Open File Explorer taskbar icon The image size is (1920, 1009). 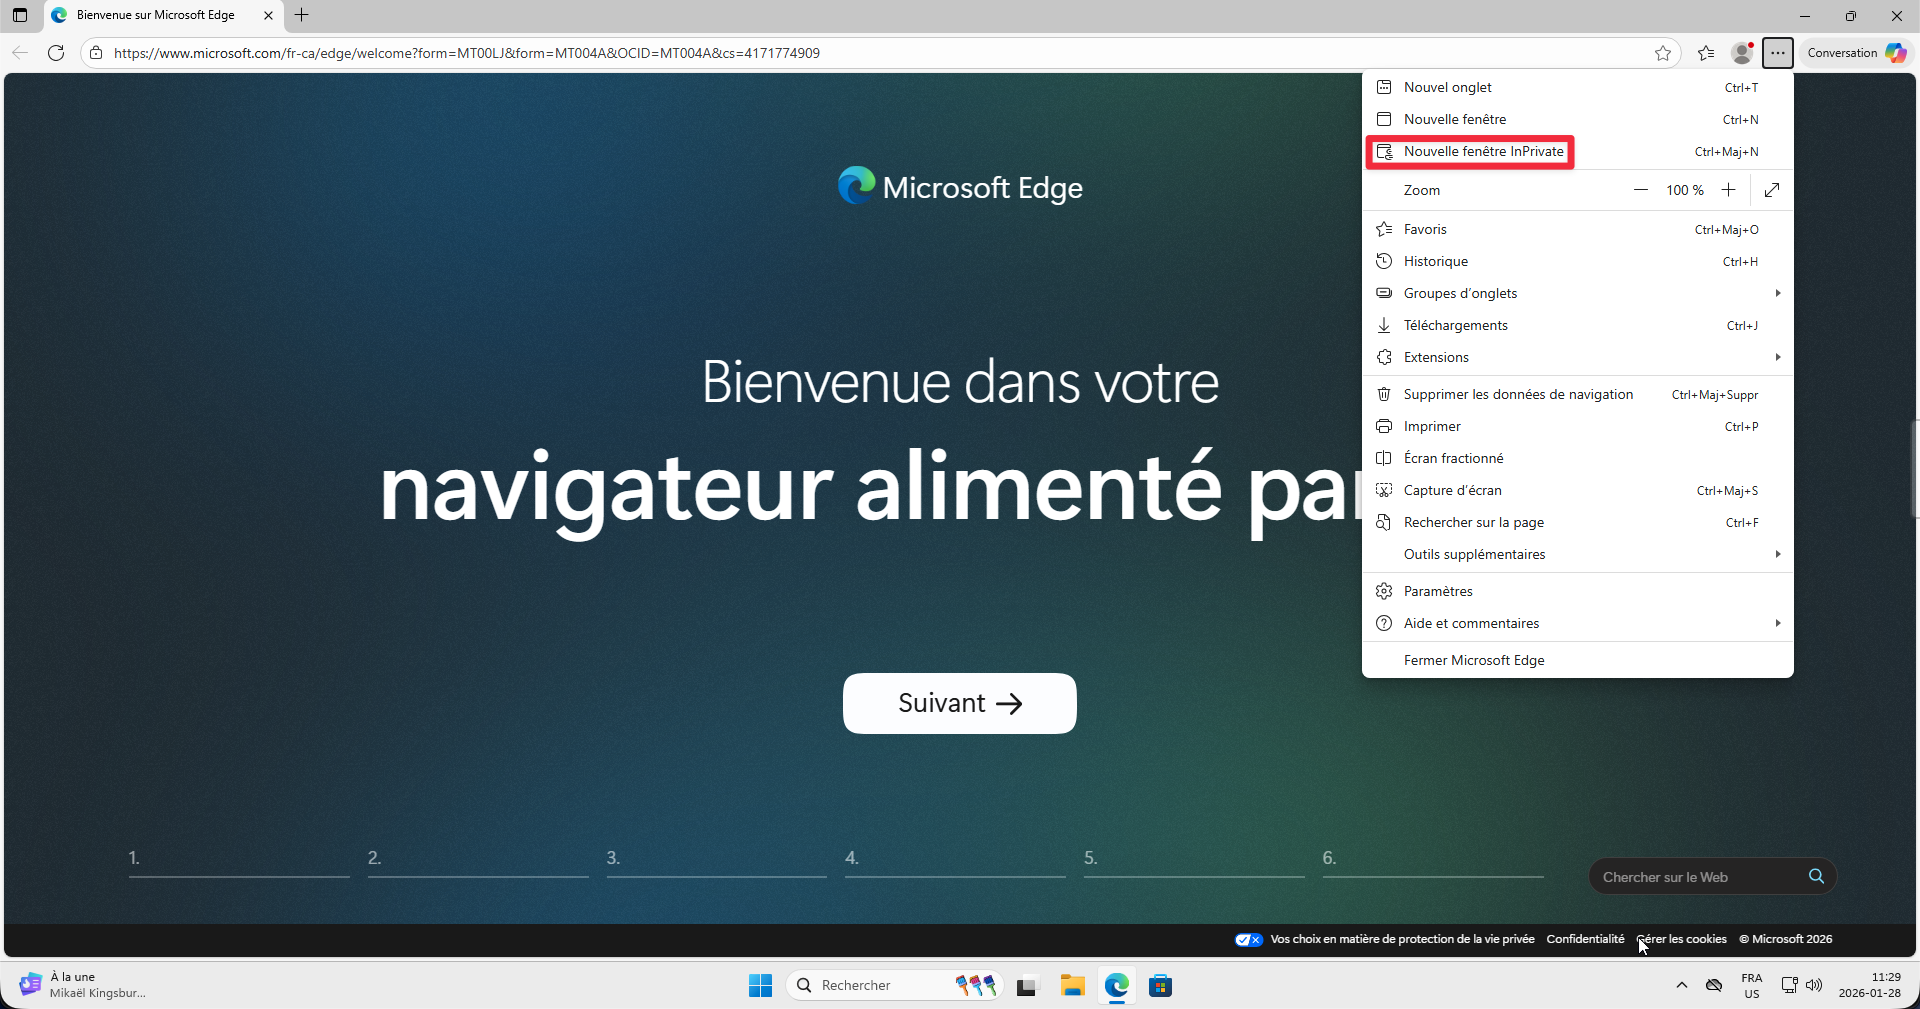1073,986
